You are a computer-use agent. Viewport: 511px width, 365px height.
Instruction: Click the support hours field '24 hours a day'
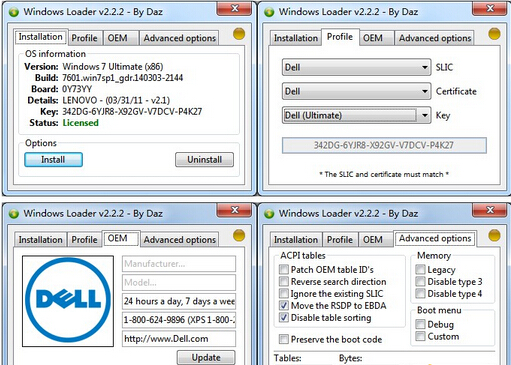pyautogui.click(x=179, y=301)
